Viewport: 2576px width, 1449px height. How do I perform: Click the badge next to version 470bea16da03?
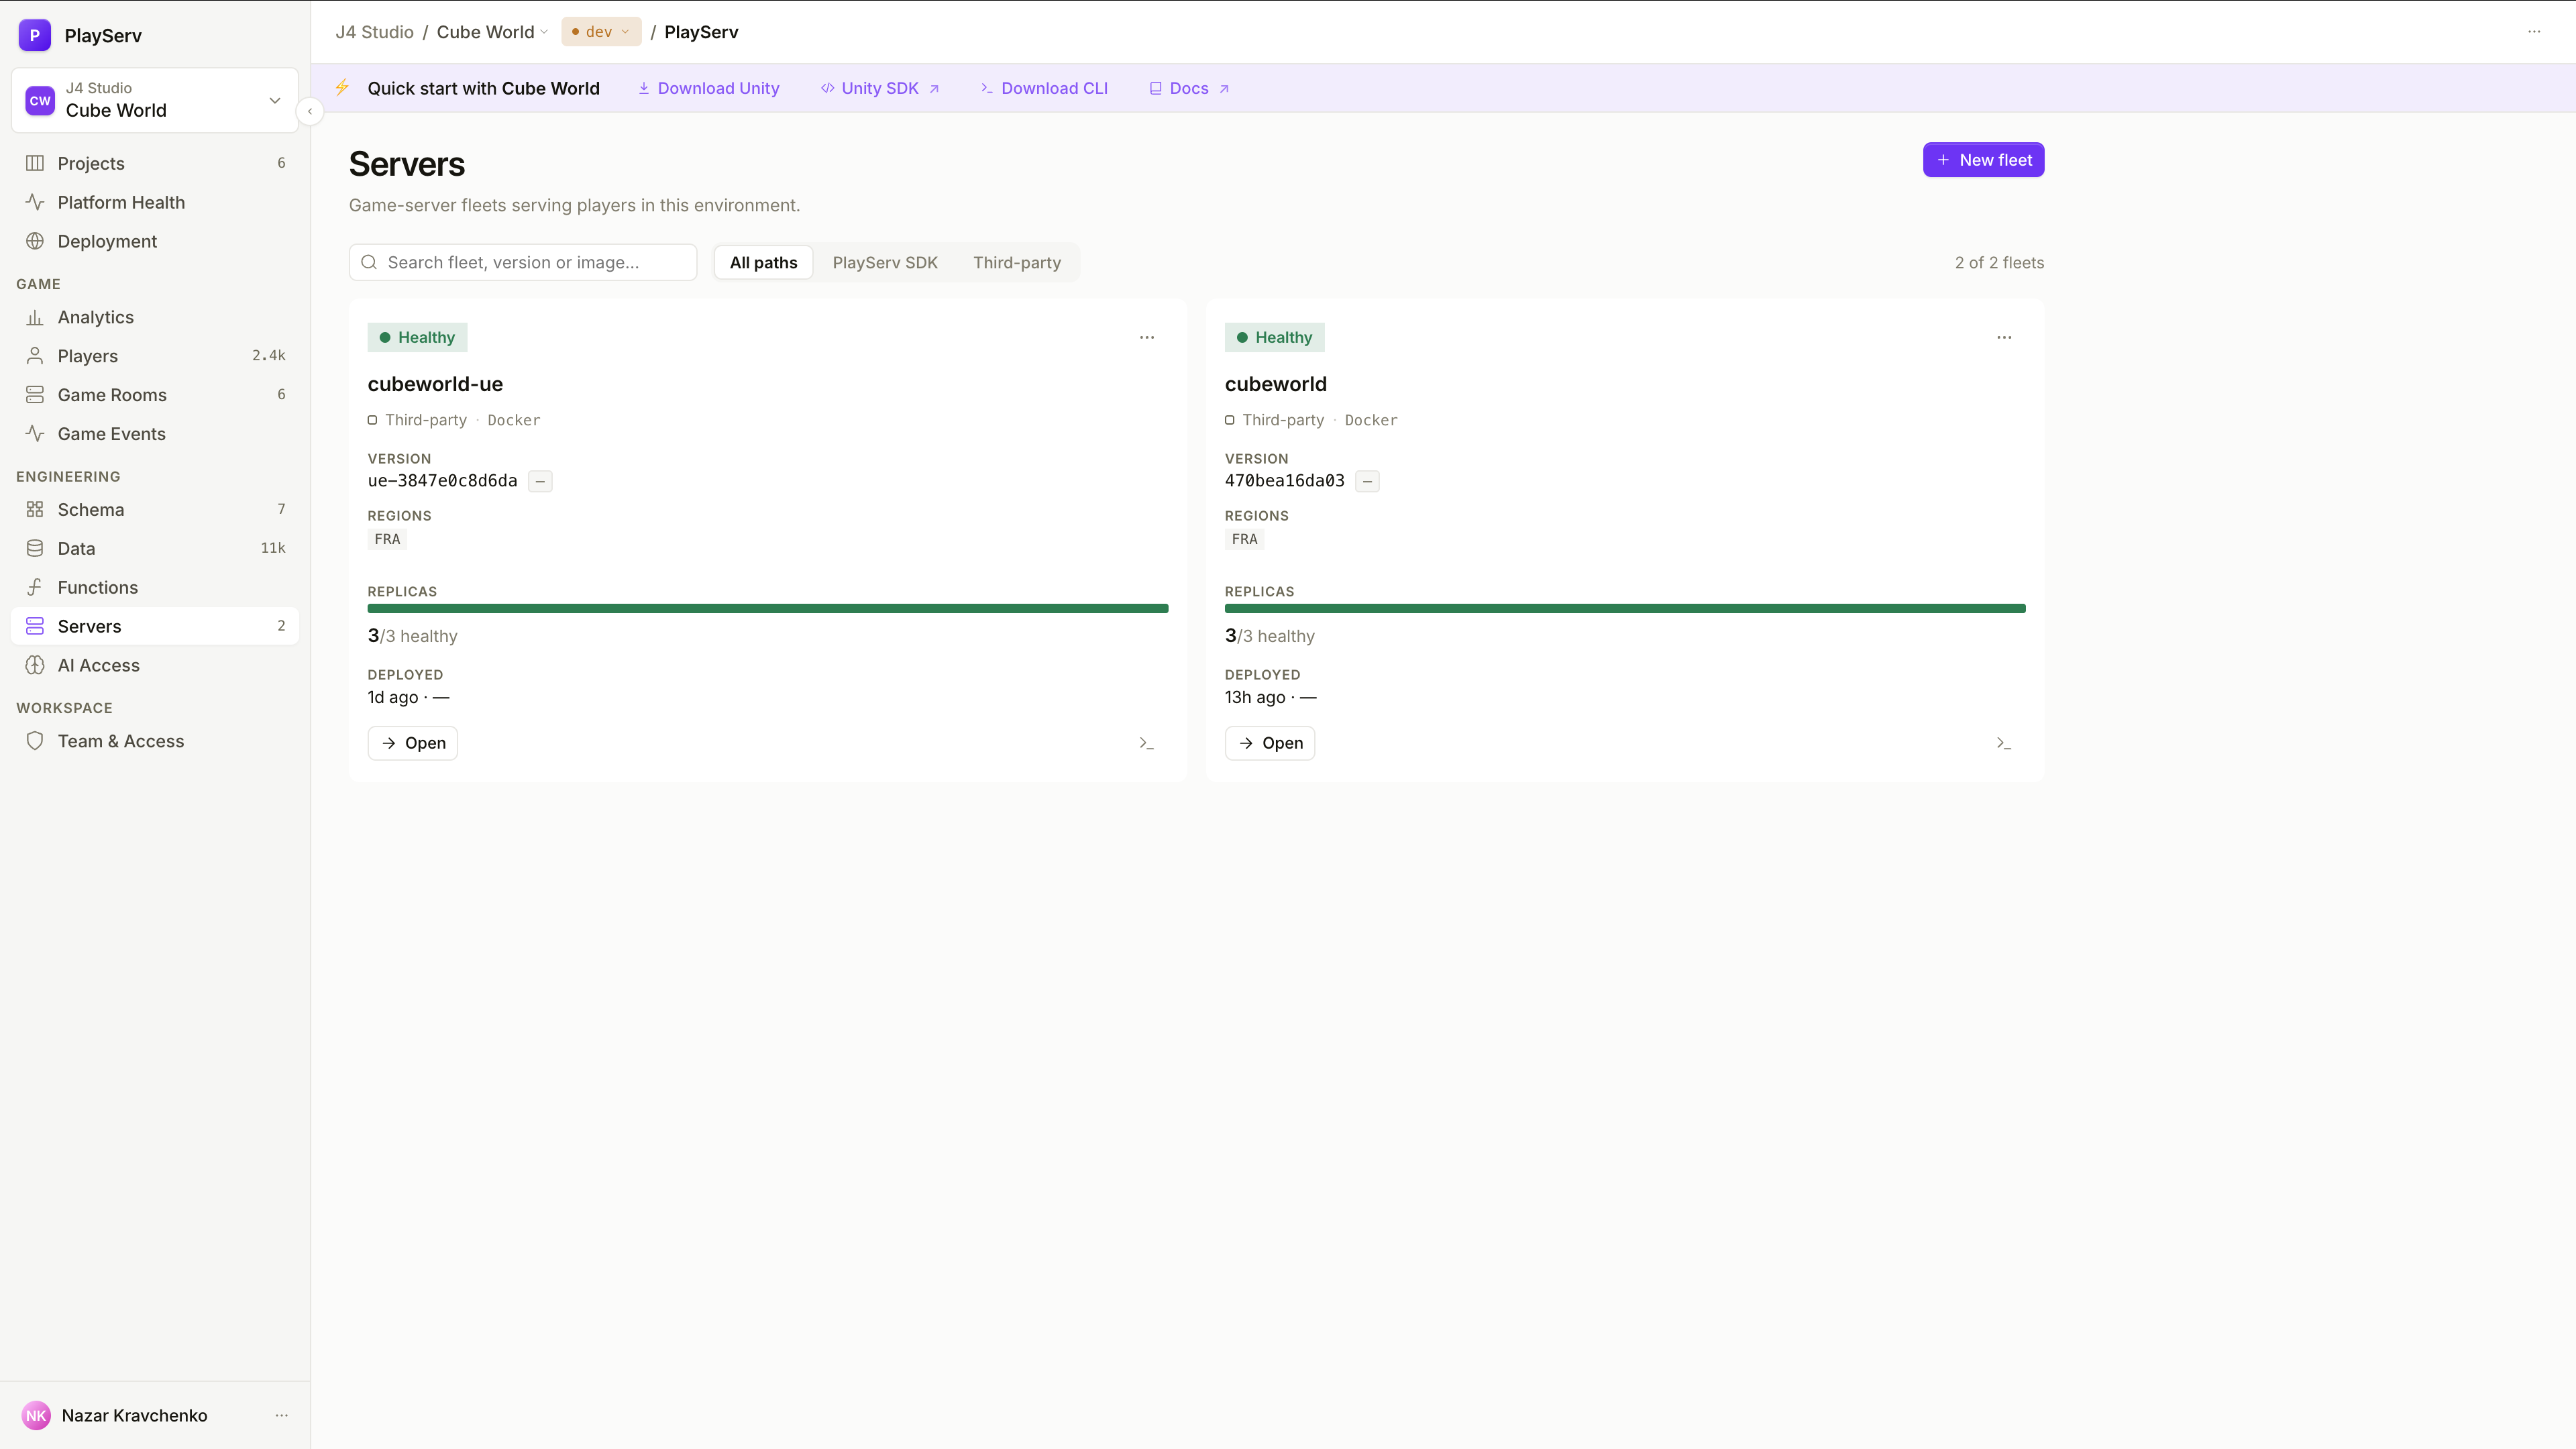coord(1367,481)
